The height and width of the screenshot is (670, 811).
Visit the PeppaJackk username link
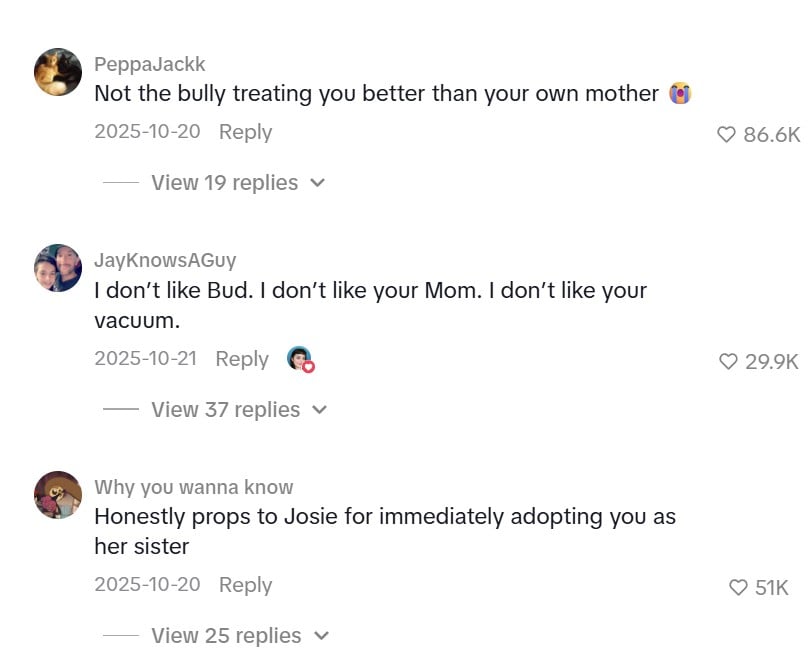coord(149,64)
